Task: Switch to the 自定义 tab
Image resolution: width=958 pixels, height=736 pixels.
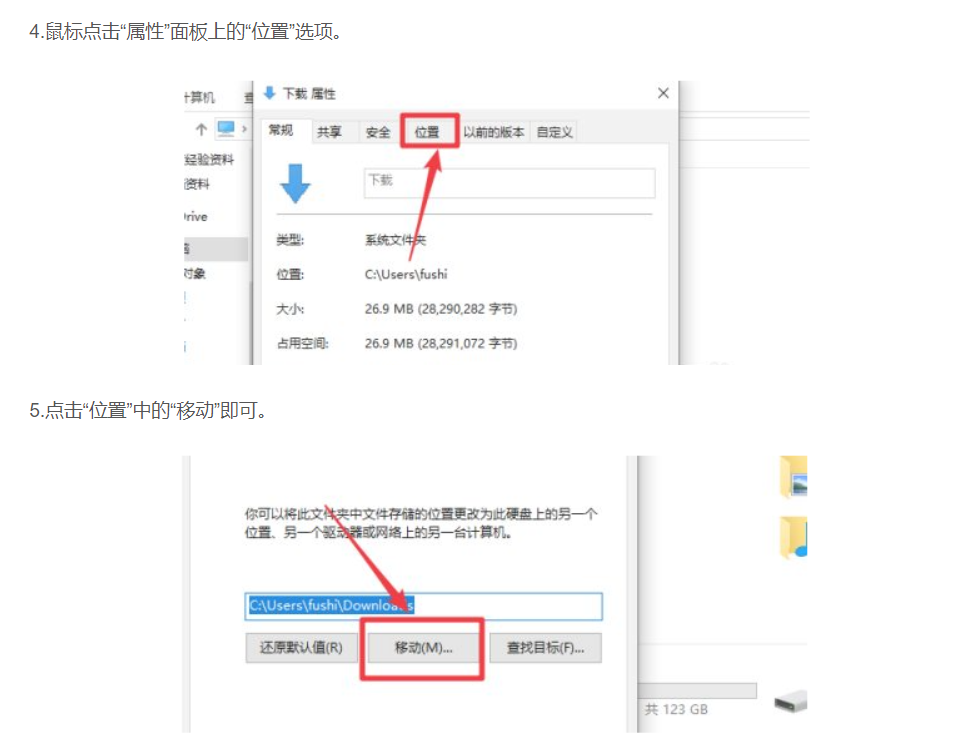Action: point(554,132)
